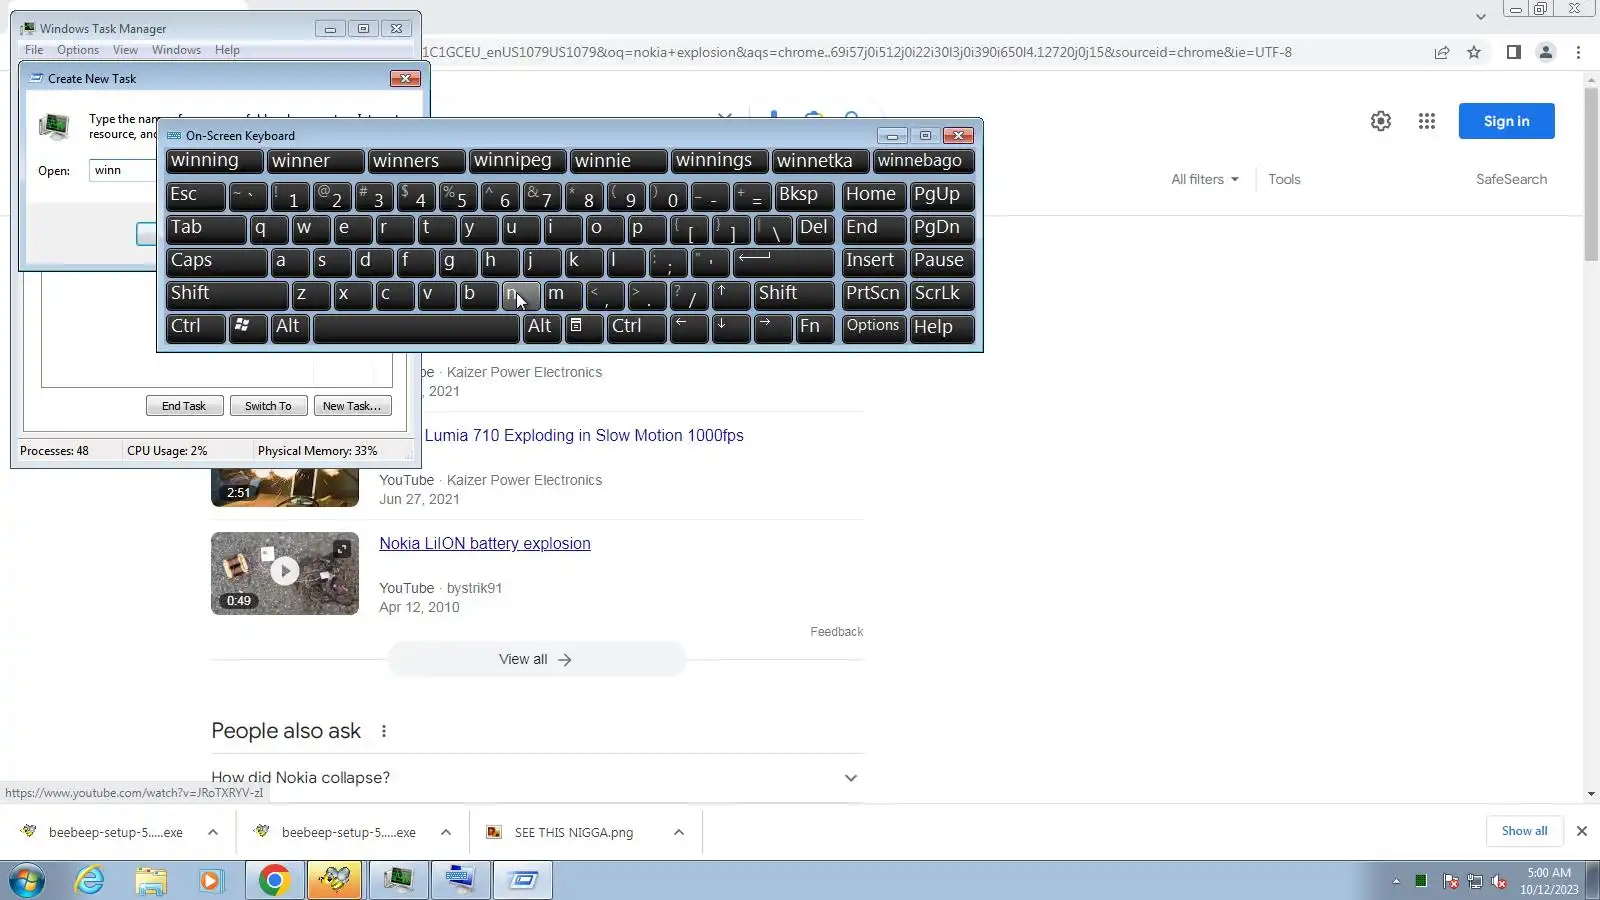This screenshot has width=1600, height=900.
Task: Open View menu in Task Manager
Action: point(125,50)
